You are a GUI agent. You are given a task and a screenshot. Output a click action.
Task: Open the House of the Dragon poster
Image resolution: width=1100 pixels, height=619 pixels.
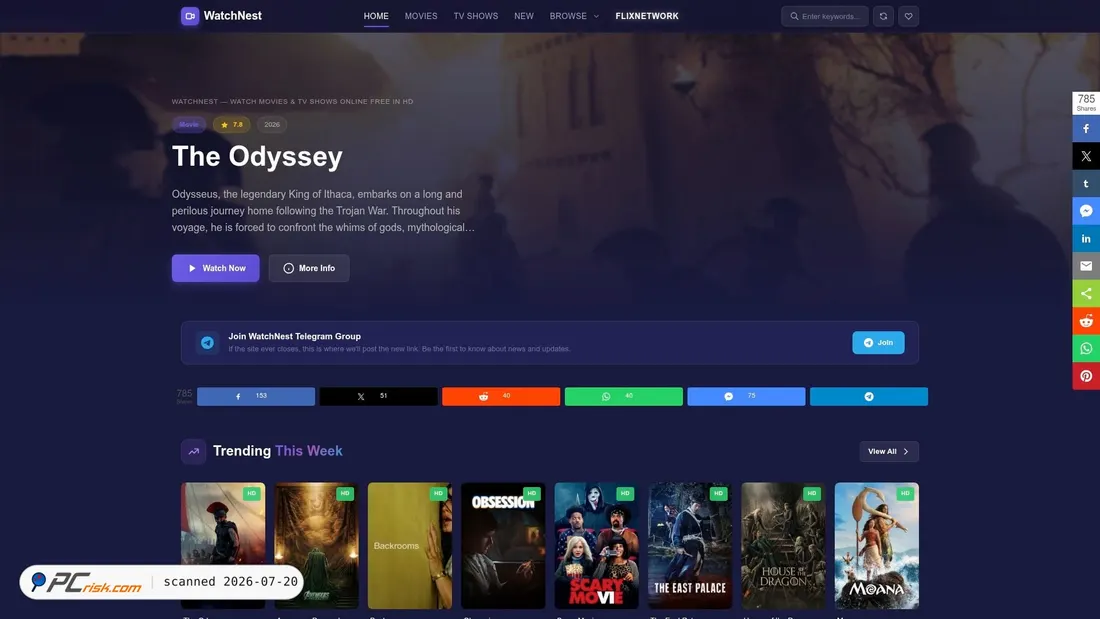pyautogui.click(x=783, y=545)
